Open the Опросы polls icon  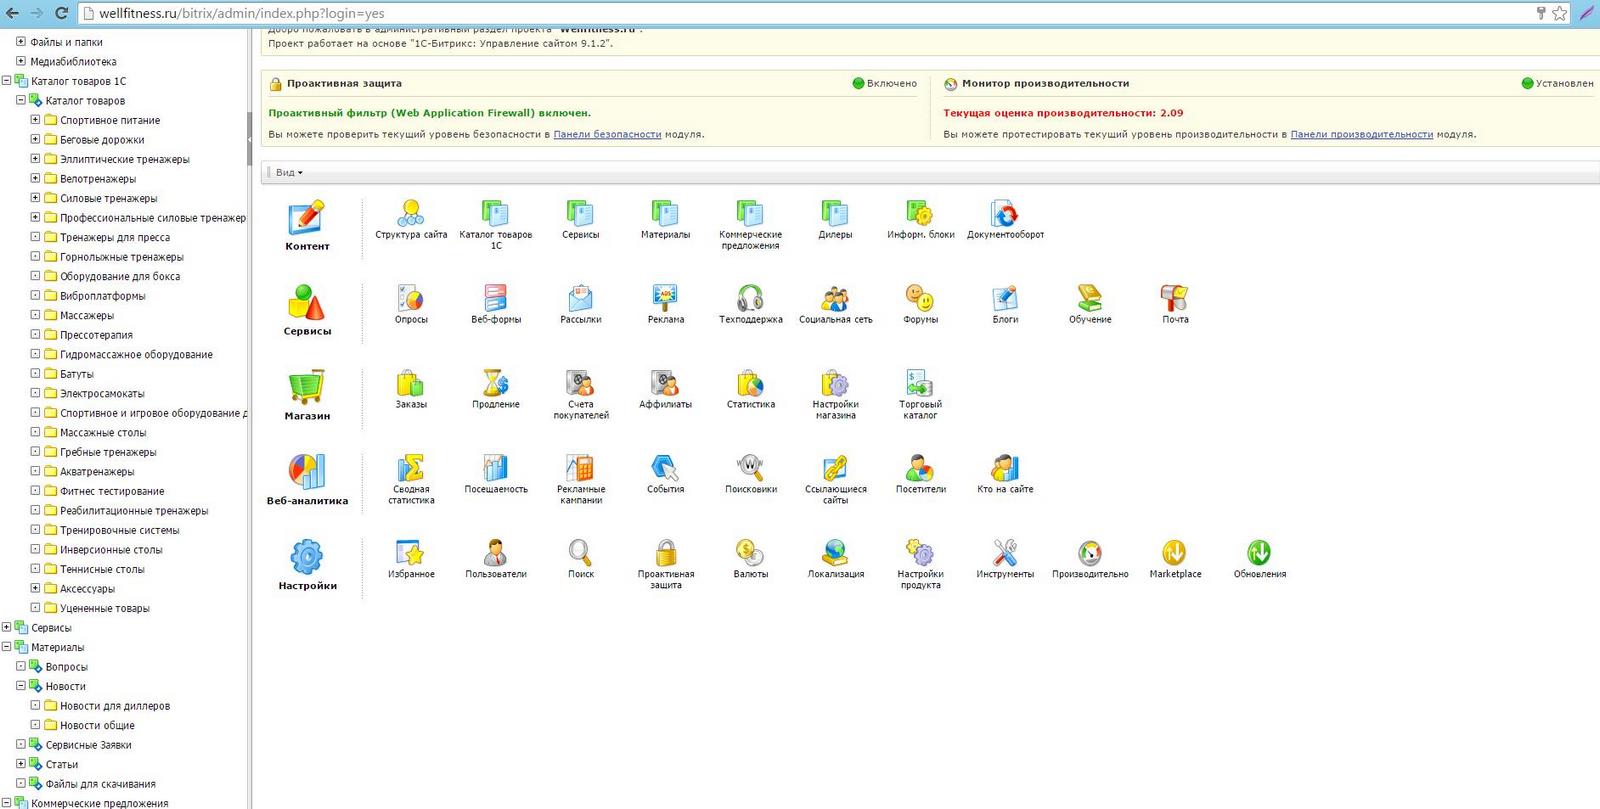pyautogui.click(x=411, y=298)
